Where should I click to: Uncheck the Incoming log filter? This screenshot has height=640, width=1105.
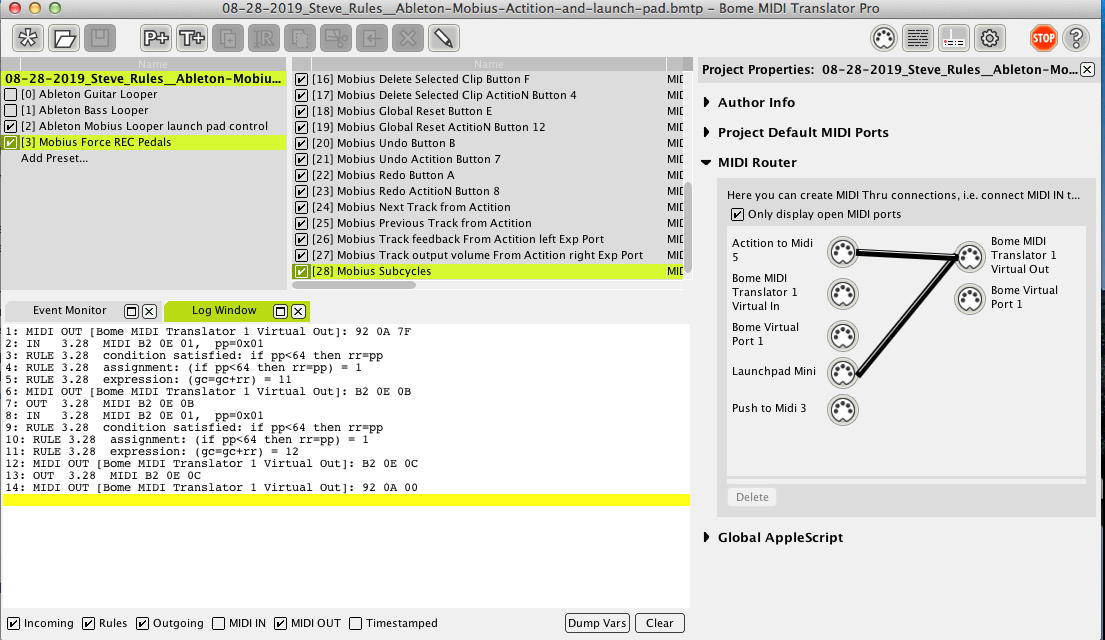click(x=13, y=623)
